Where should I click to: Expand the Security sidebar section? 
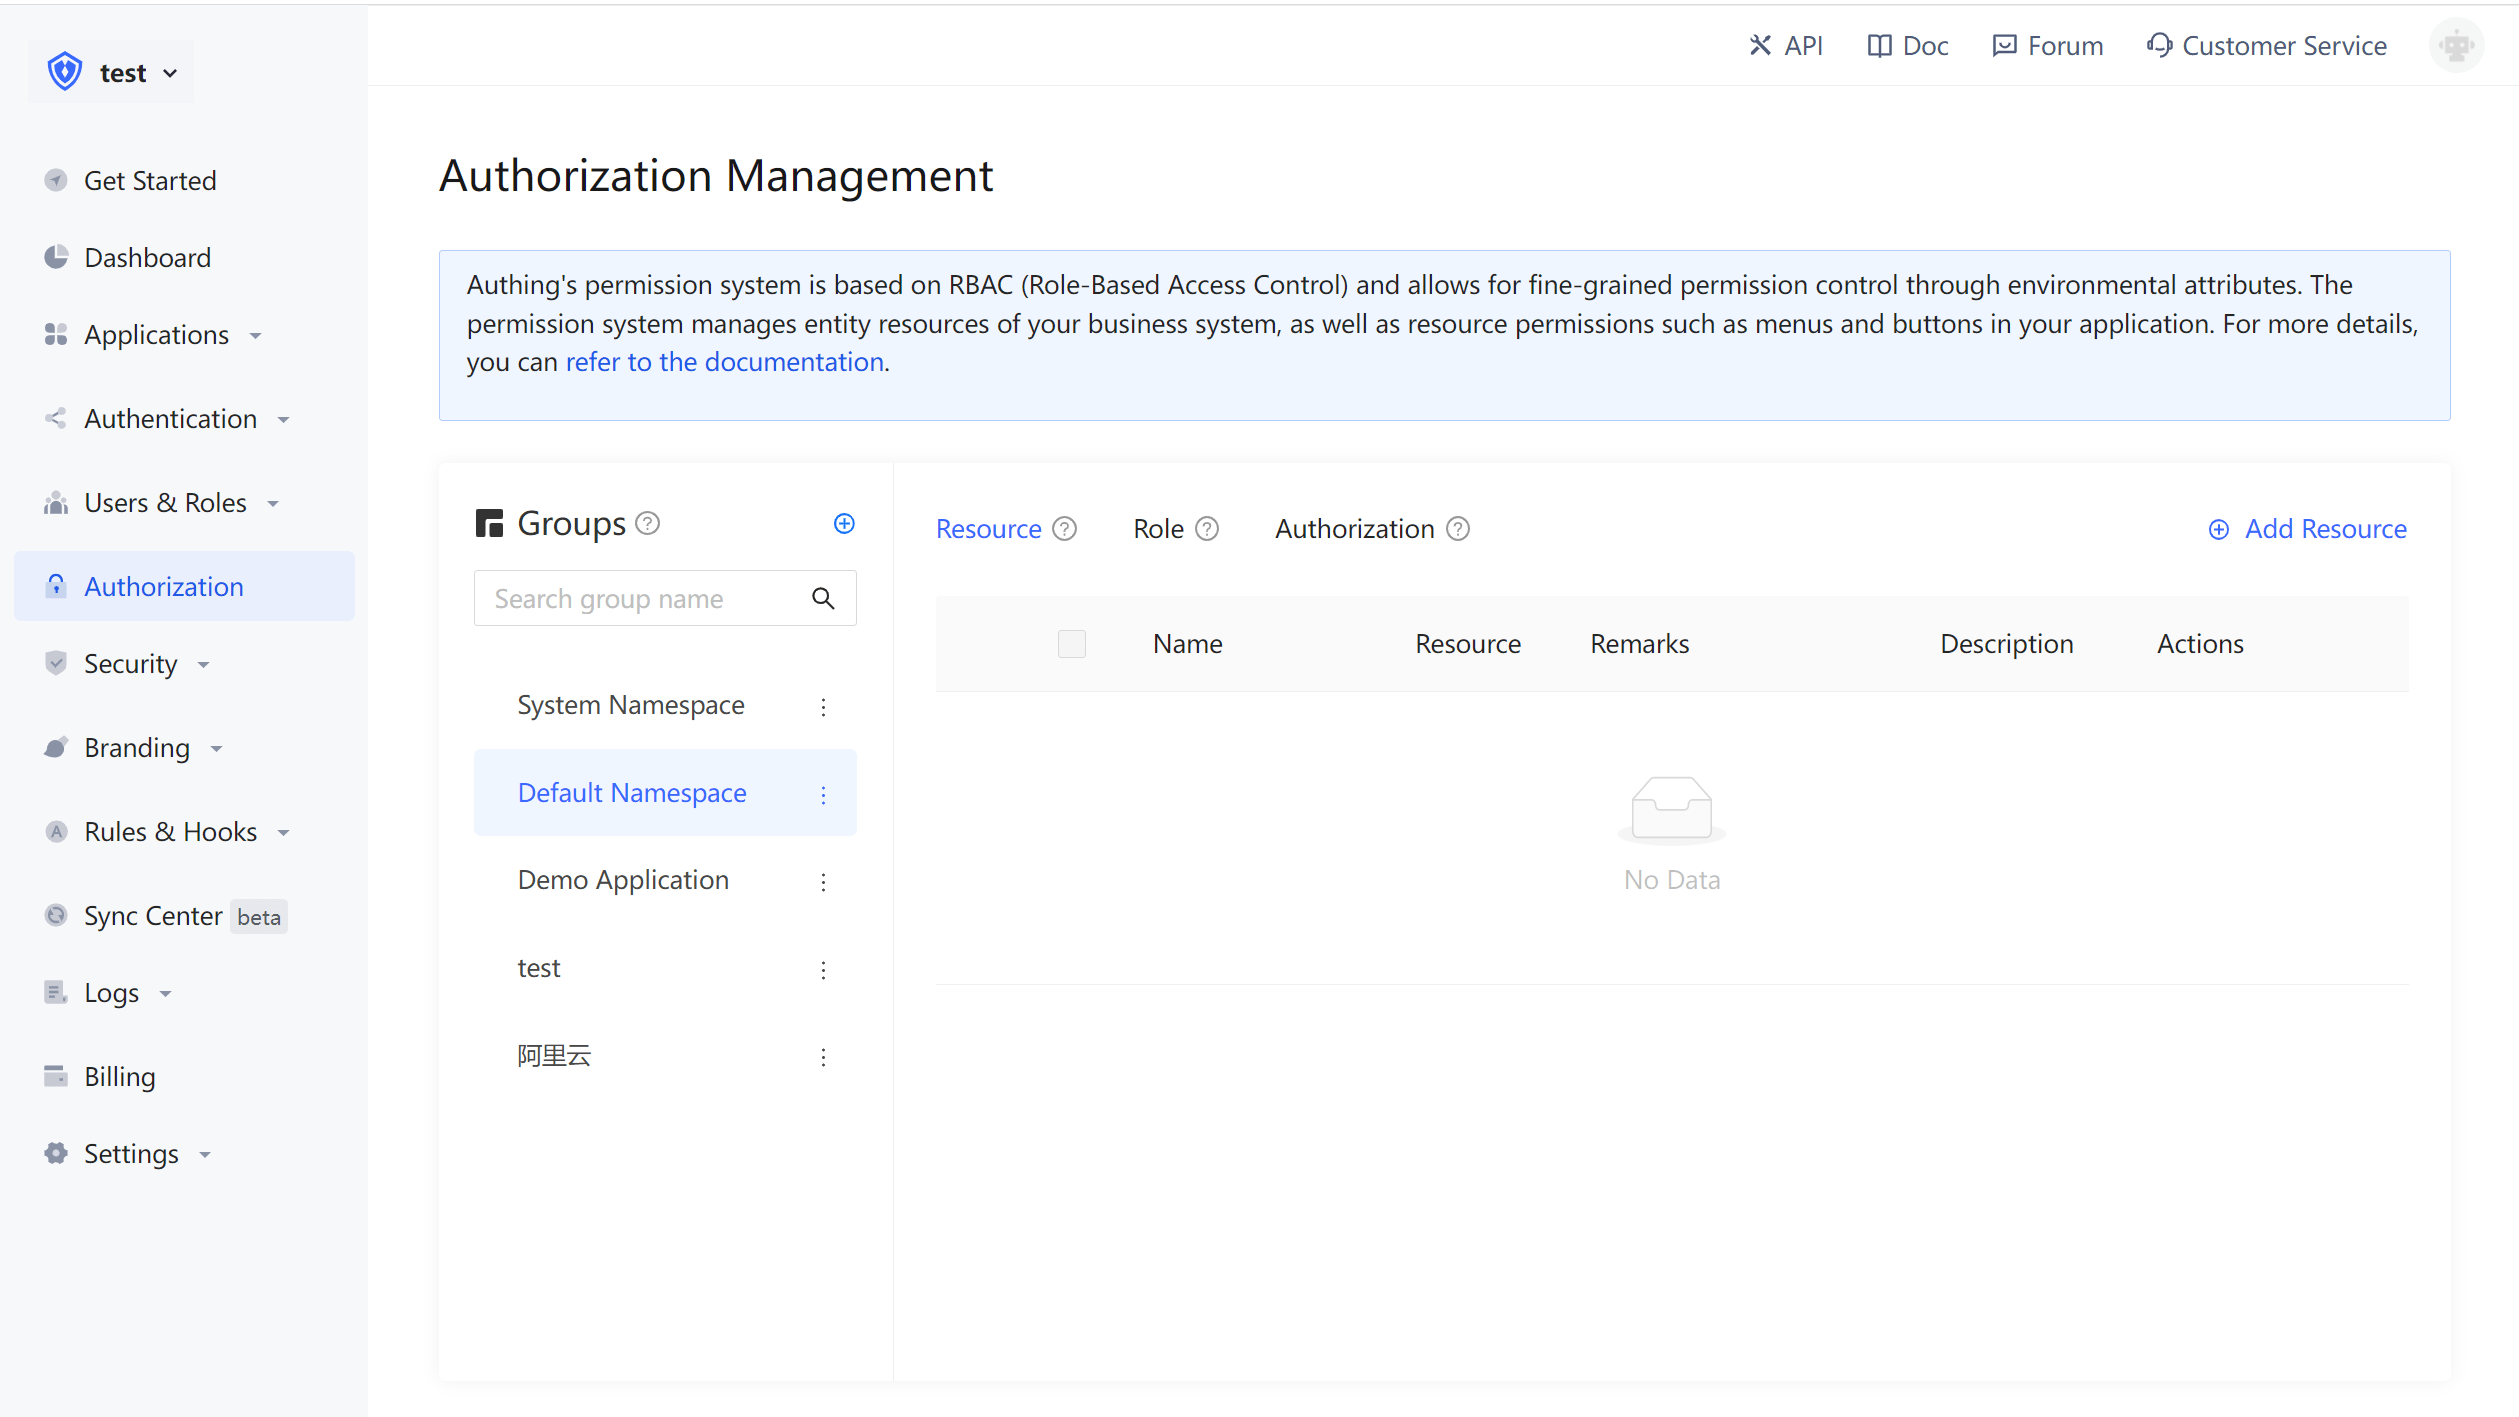pyautogui.click(x=130, y=664)
